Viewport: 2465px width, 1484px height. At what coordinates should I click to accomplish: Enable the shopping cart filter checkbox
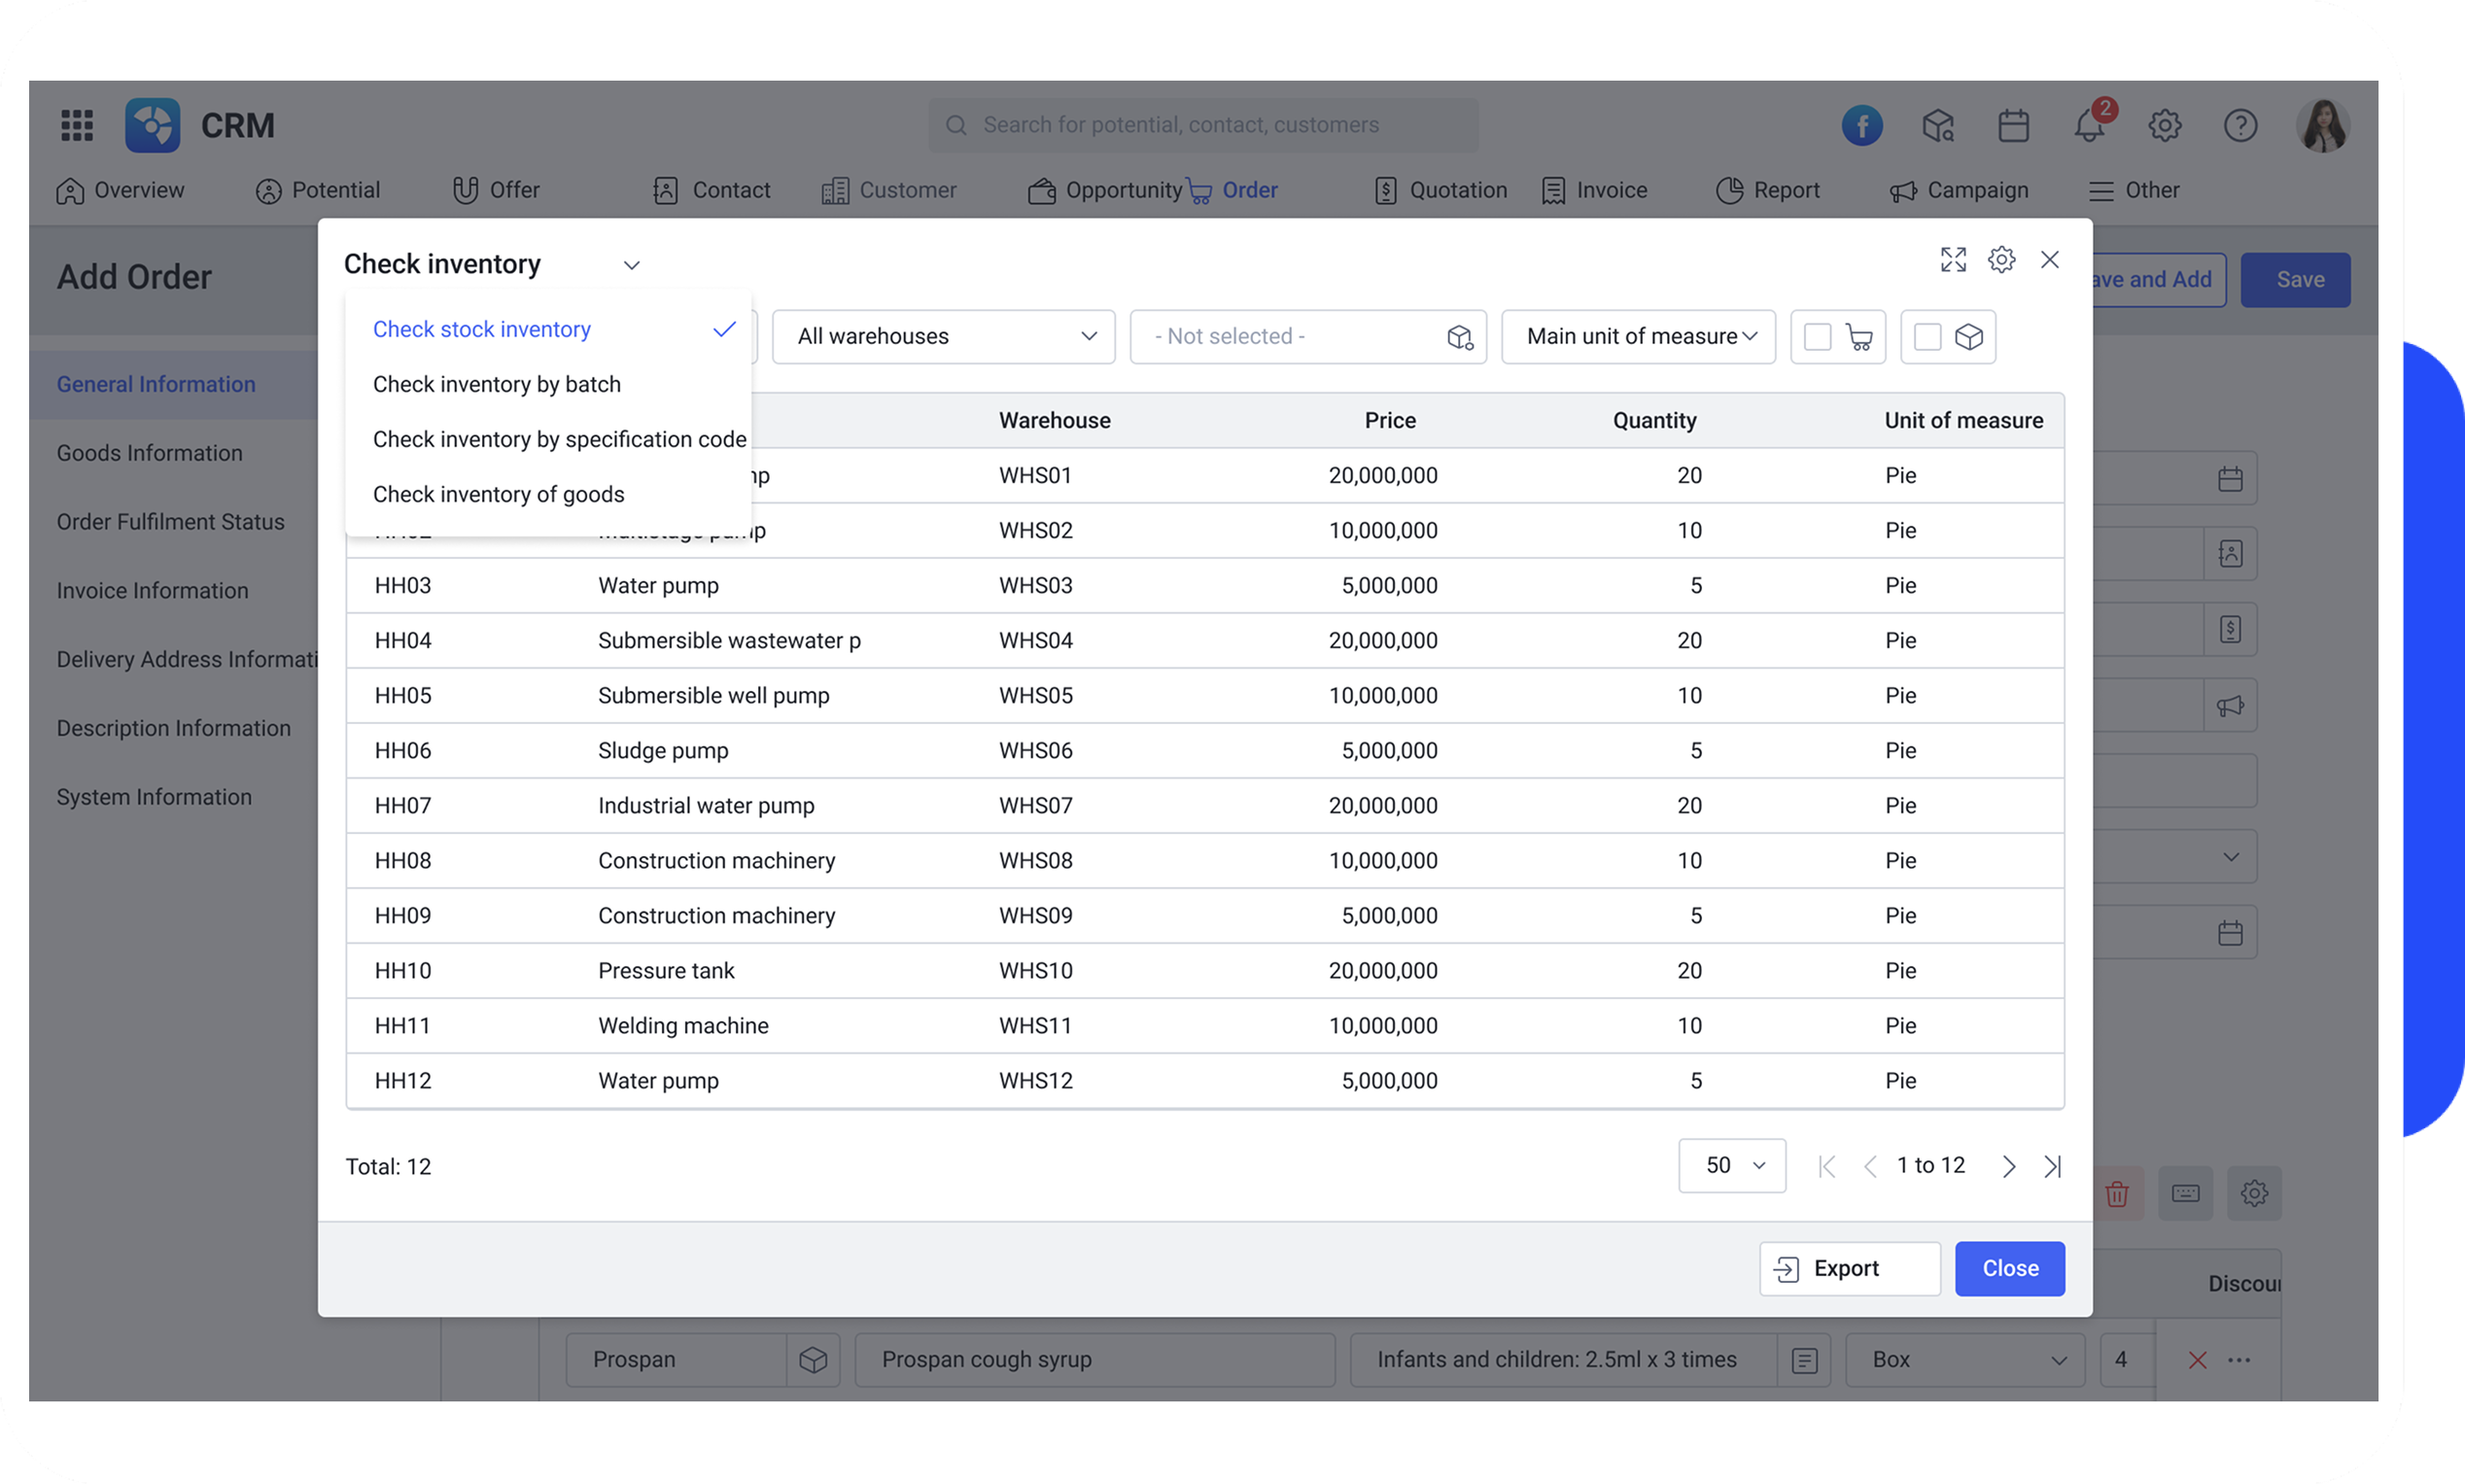(x=1817, y=337)
